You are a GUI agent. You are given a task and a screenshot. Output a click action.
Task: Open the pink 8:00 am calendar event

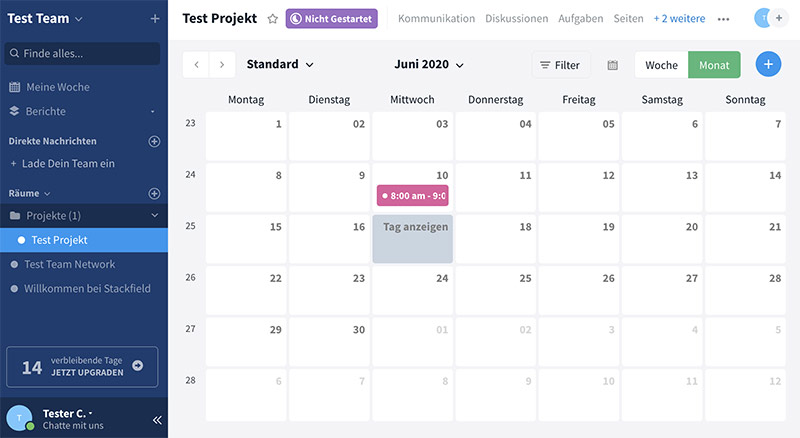(x=411, y=195)
